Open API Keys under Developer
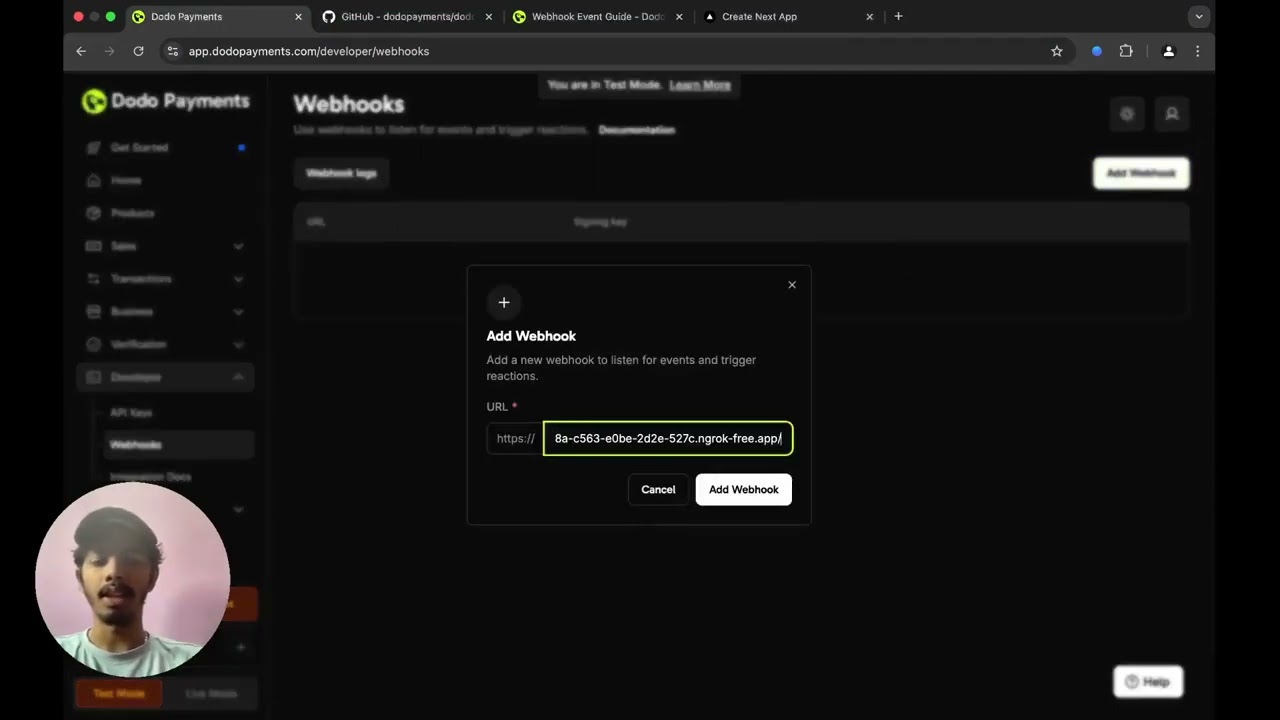Image resolution: width=1280 pixels, height=720 pixels. (x=131, y=412)
